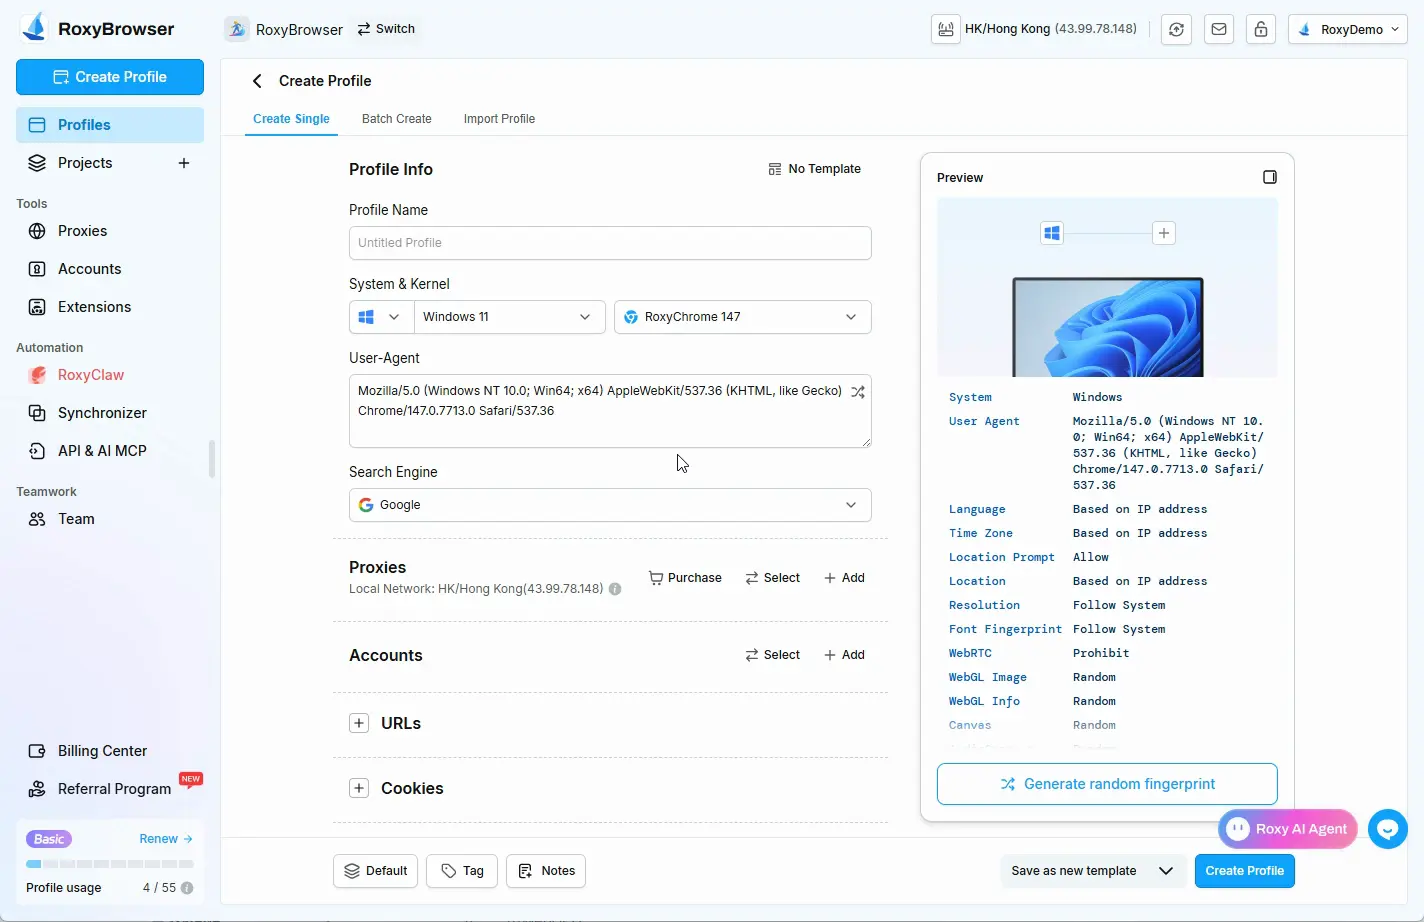
Task: Click the Default button
Action: [x=376, y=871]
